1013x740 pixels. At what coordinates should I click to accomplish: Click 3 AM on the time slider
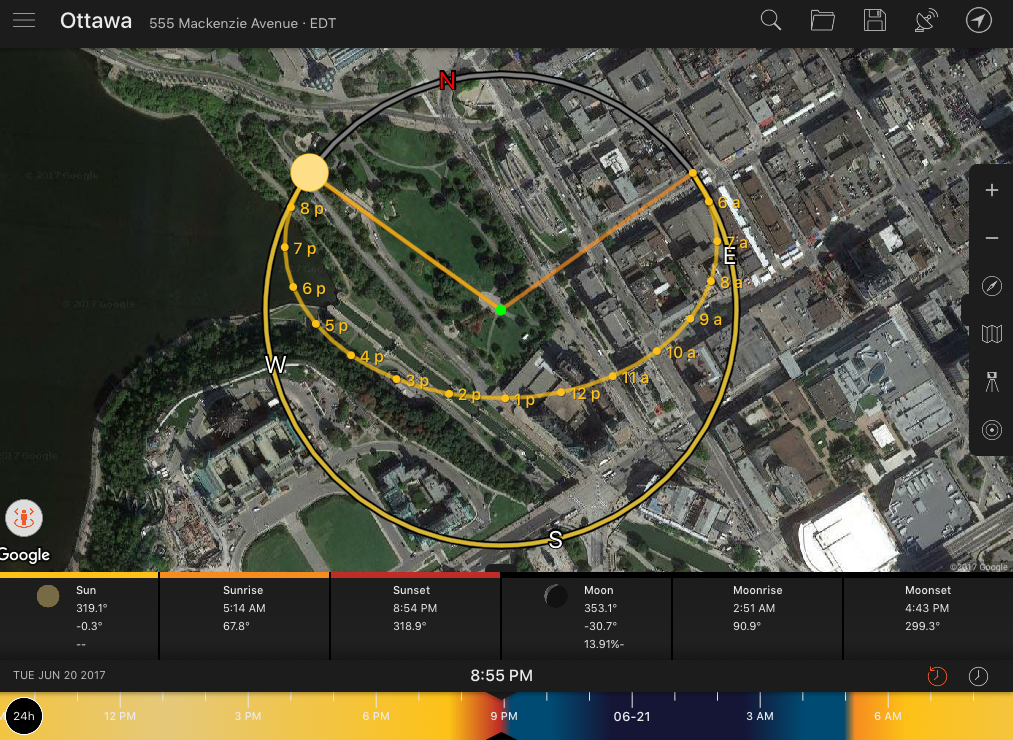(760, 716)
